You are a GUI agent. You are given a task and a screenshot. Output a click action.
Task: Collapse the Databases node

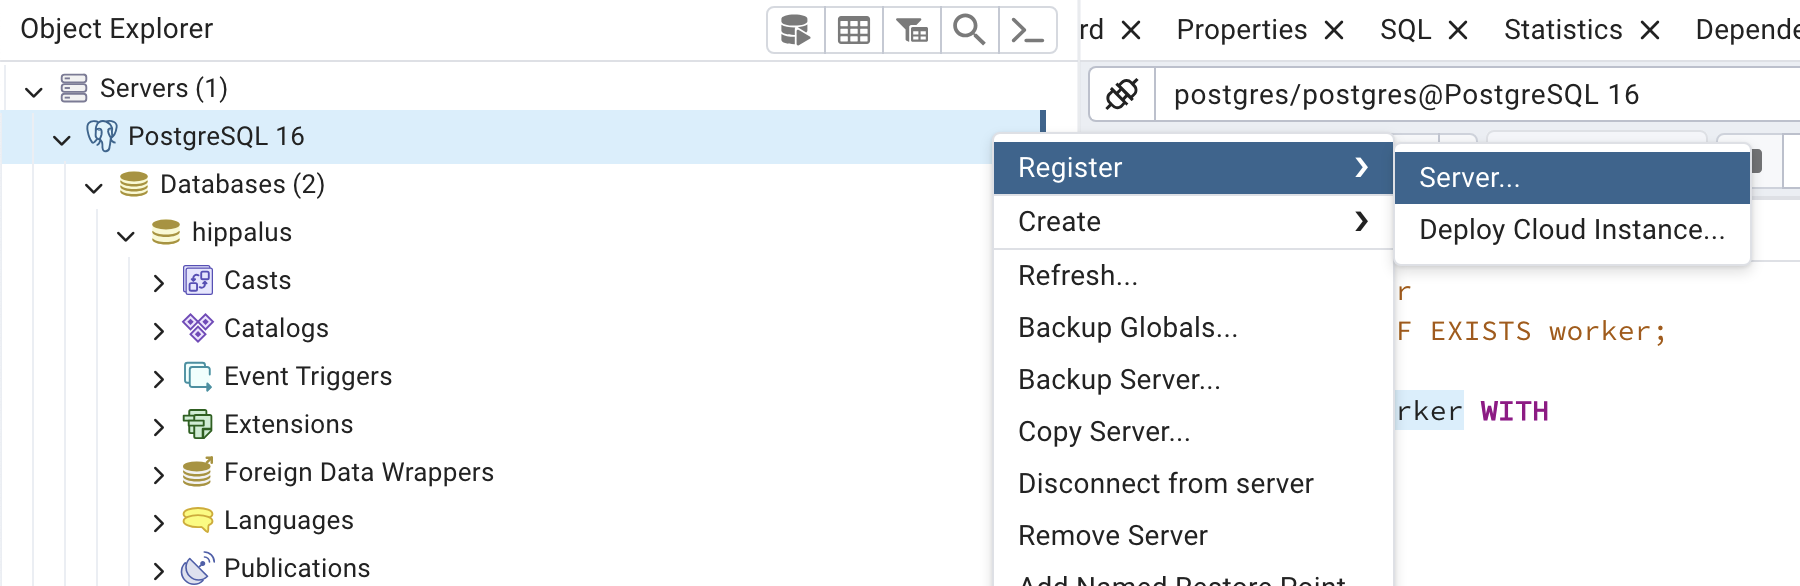click(x=94, y=187)
